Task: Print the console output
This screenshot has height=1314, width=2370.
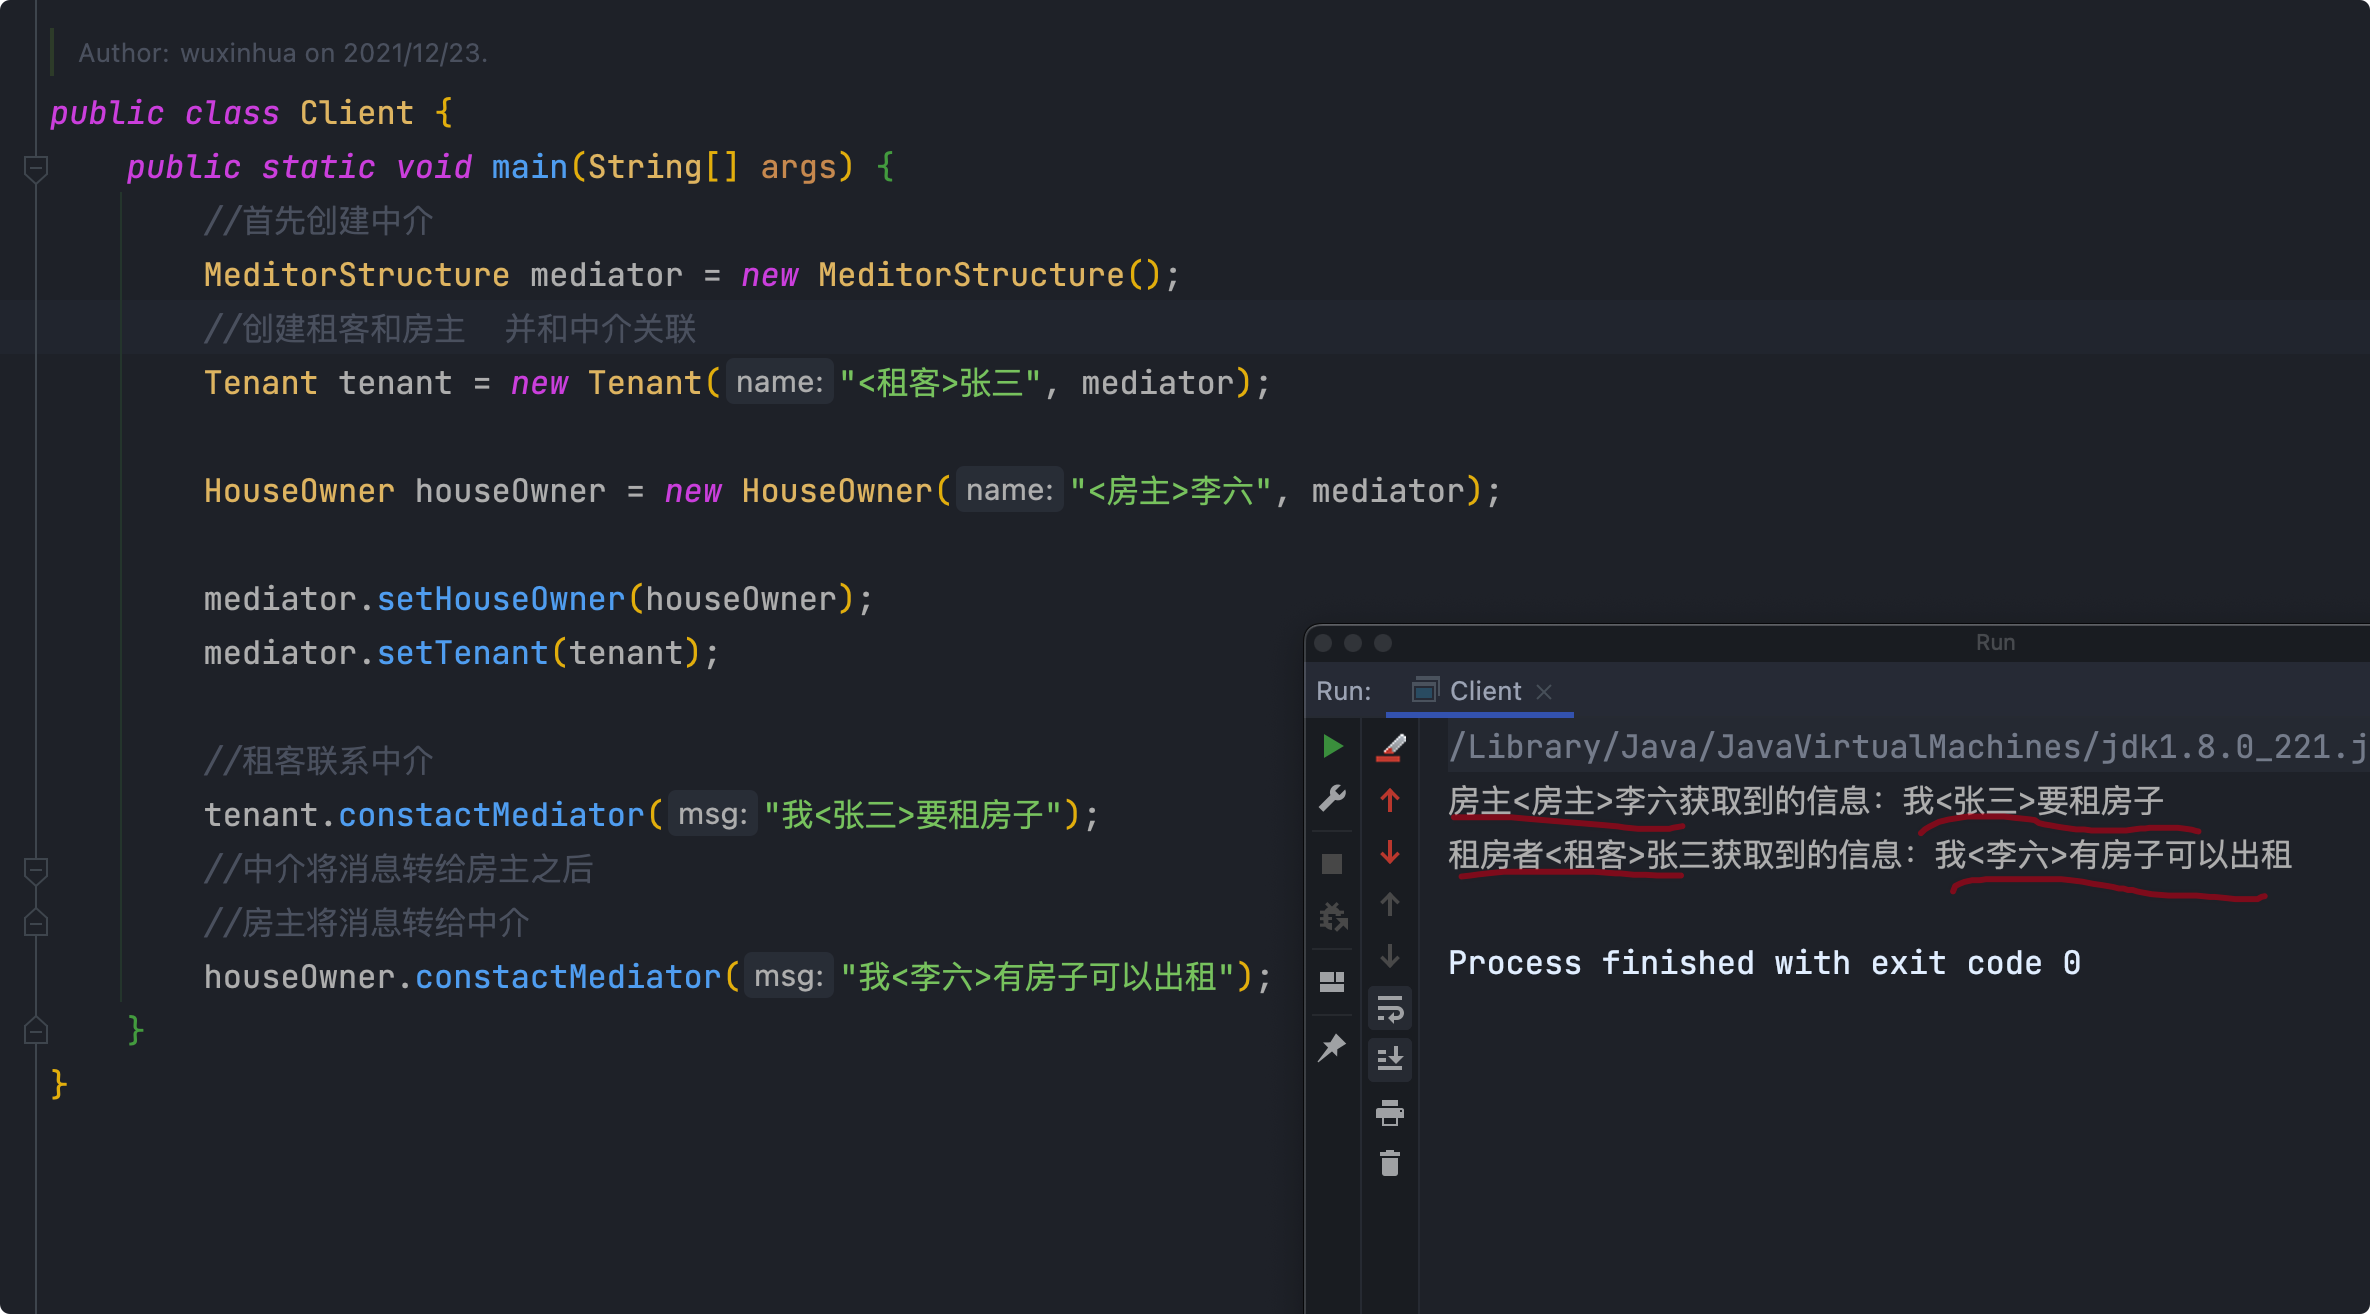Action: 1390,1112
